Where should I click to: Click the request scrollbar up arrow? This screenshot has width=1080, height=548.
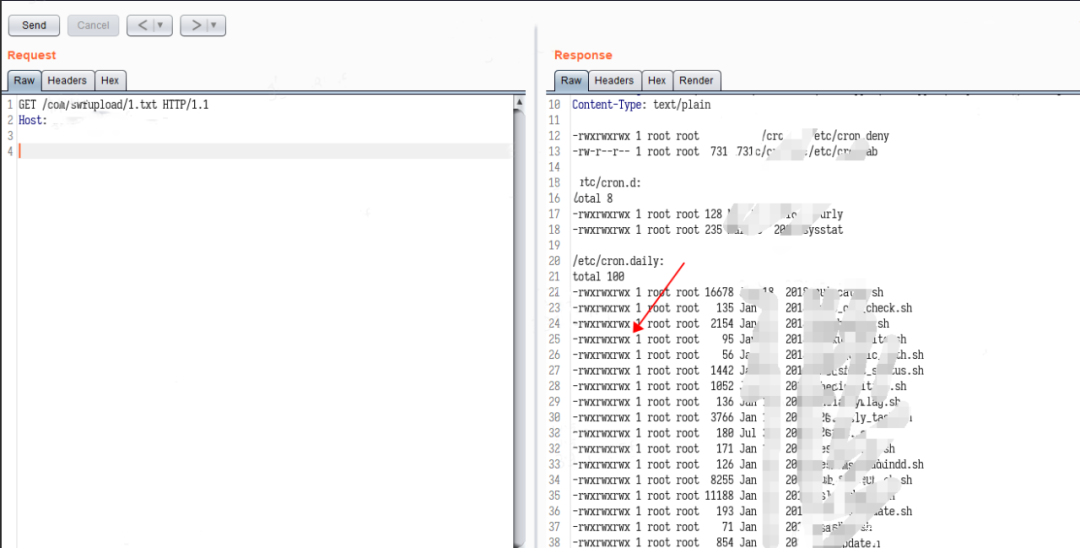click(x=518, y=102)
